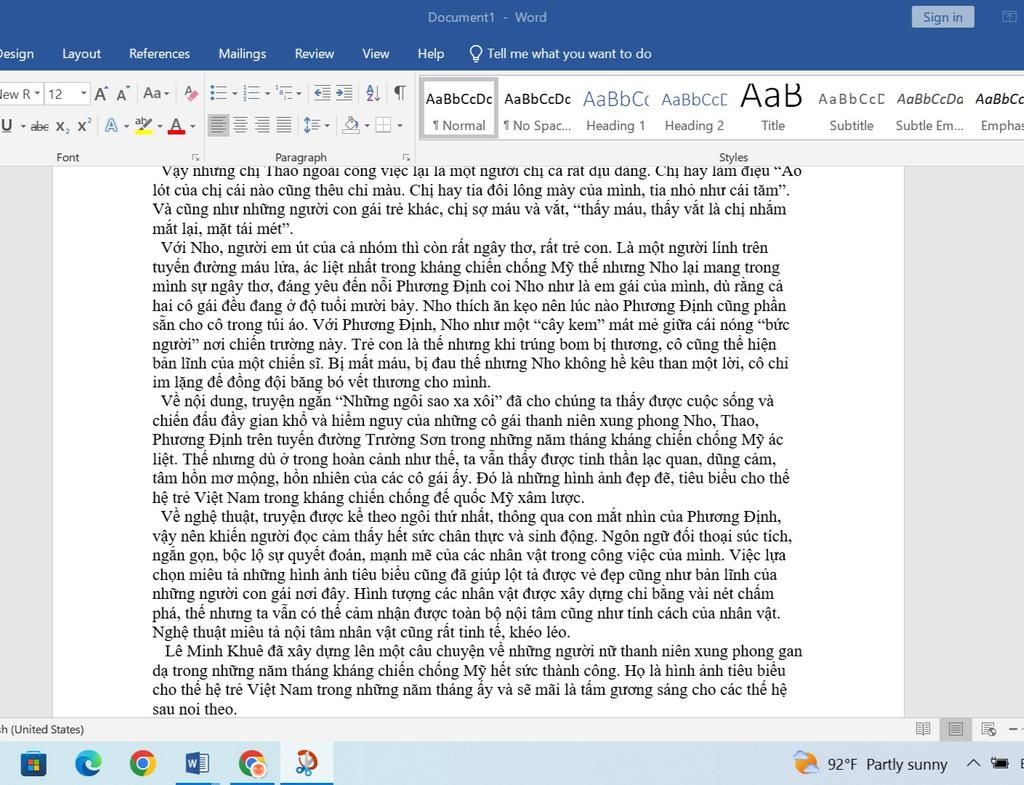Expand the Bullets dropdown arrow

(234, 94)
